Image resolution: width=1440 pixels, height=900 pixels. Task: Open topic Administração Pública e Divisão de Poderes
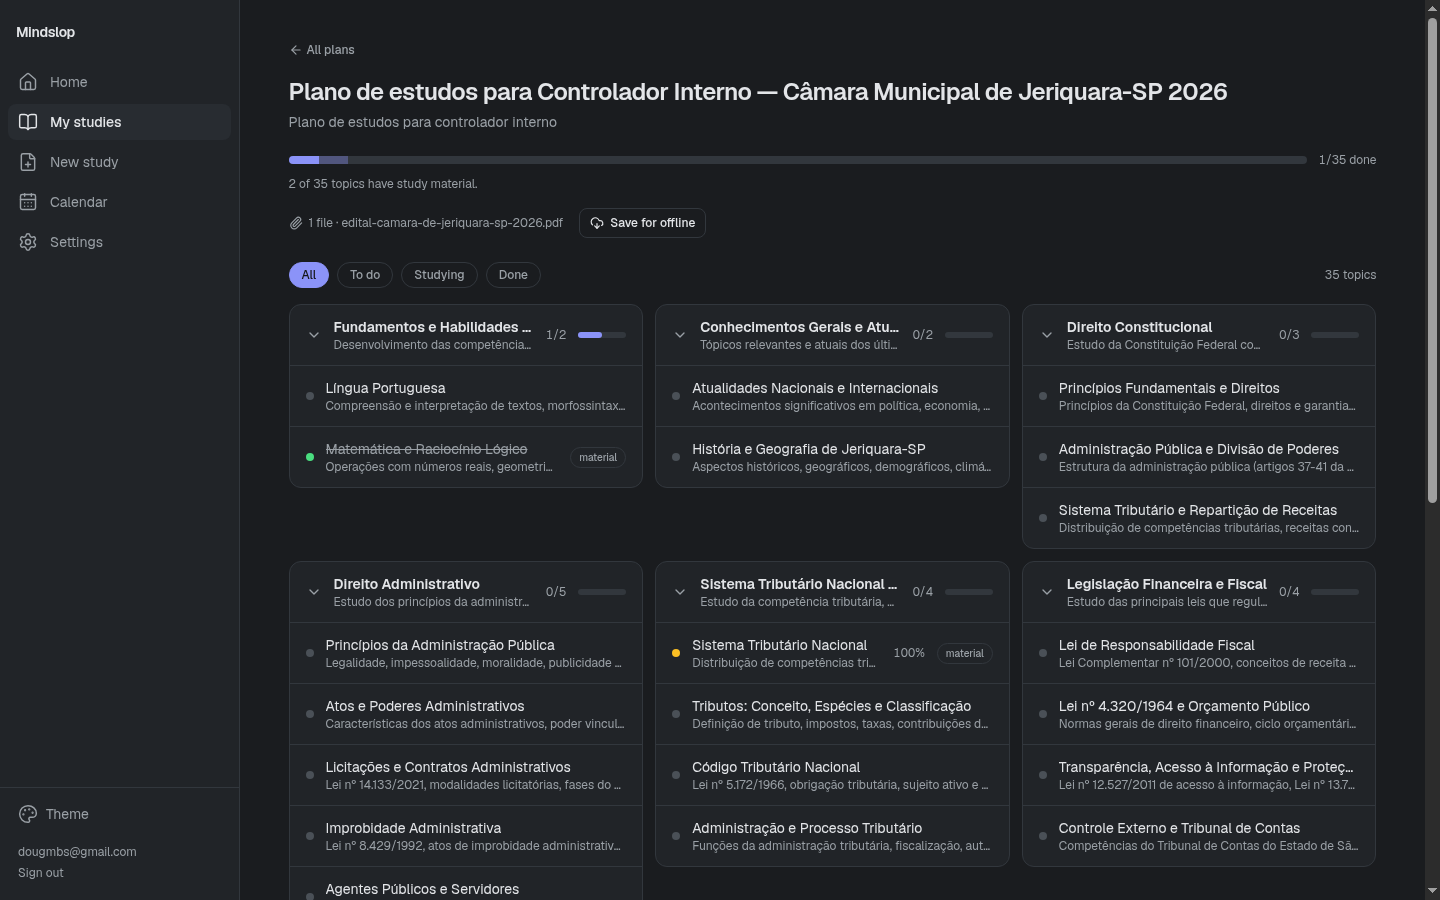(x=1199, y=457)
